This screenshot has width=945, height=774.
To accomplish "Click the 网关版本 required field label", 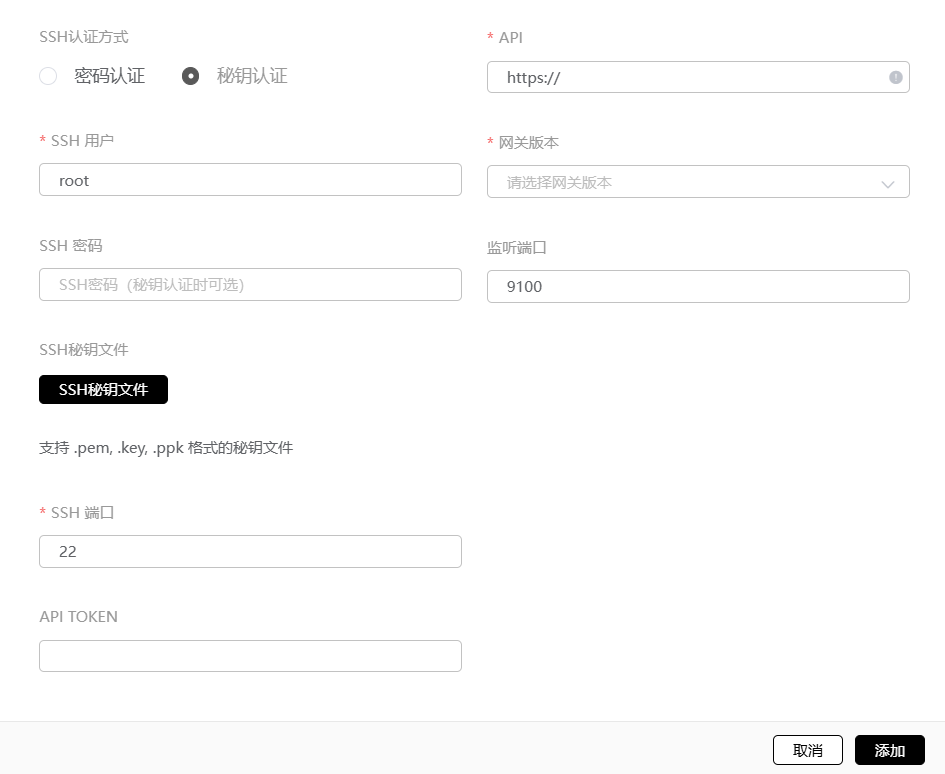I will point(528,143).
